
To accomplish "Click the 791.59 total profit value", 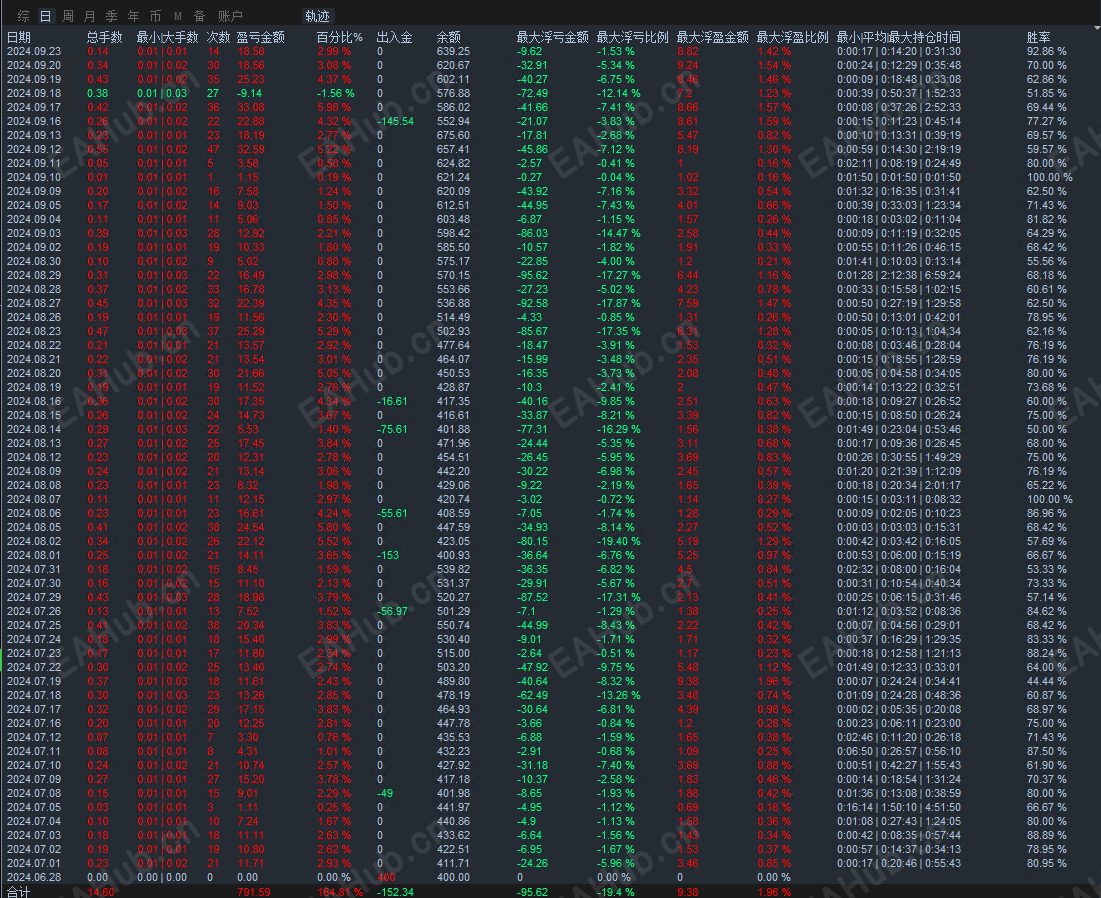I will click(253, 892).
